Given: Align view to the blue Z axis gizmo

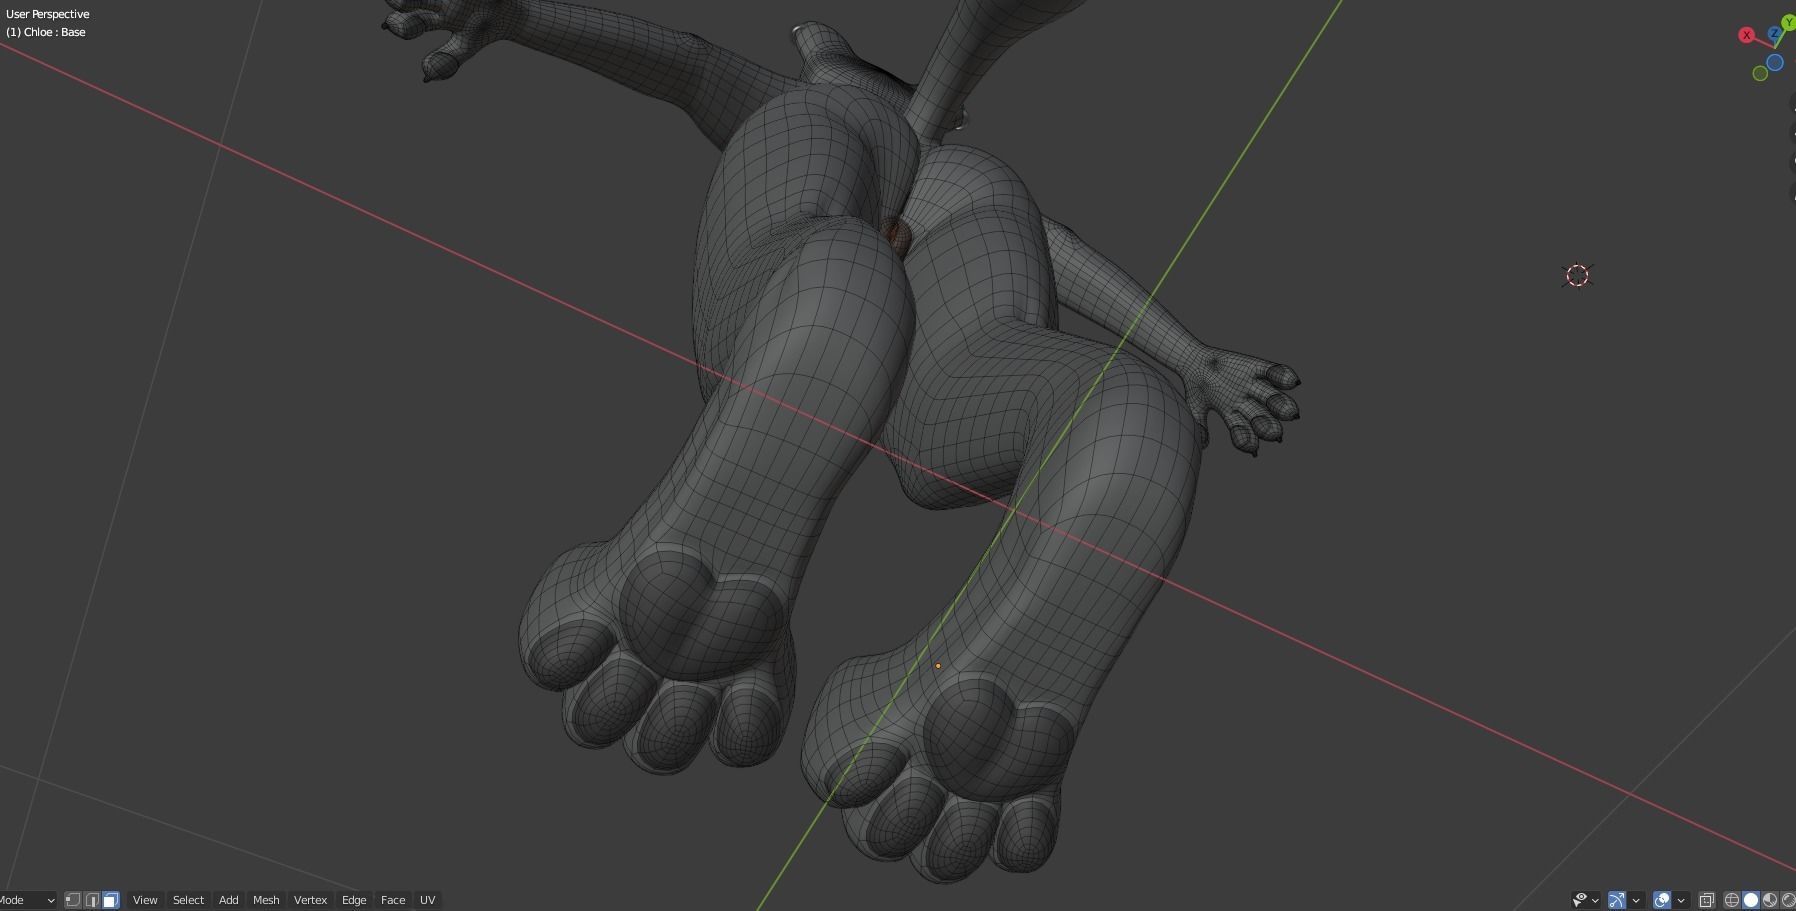Looking at the screenshot, I should pos(1775,33).
